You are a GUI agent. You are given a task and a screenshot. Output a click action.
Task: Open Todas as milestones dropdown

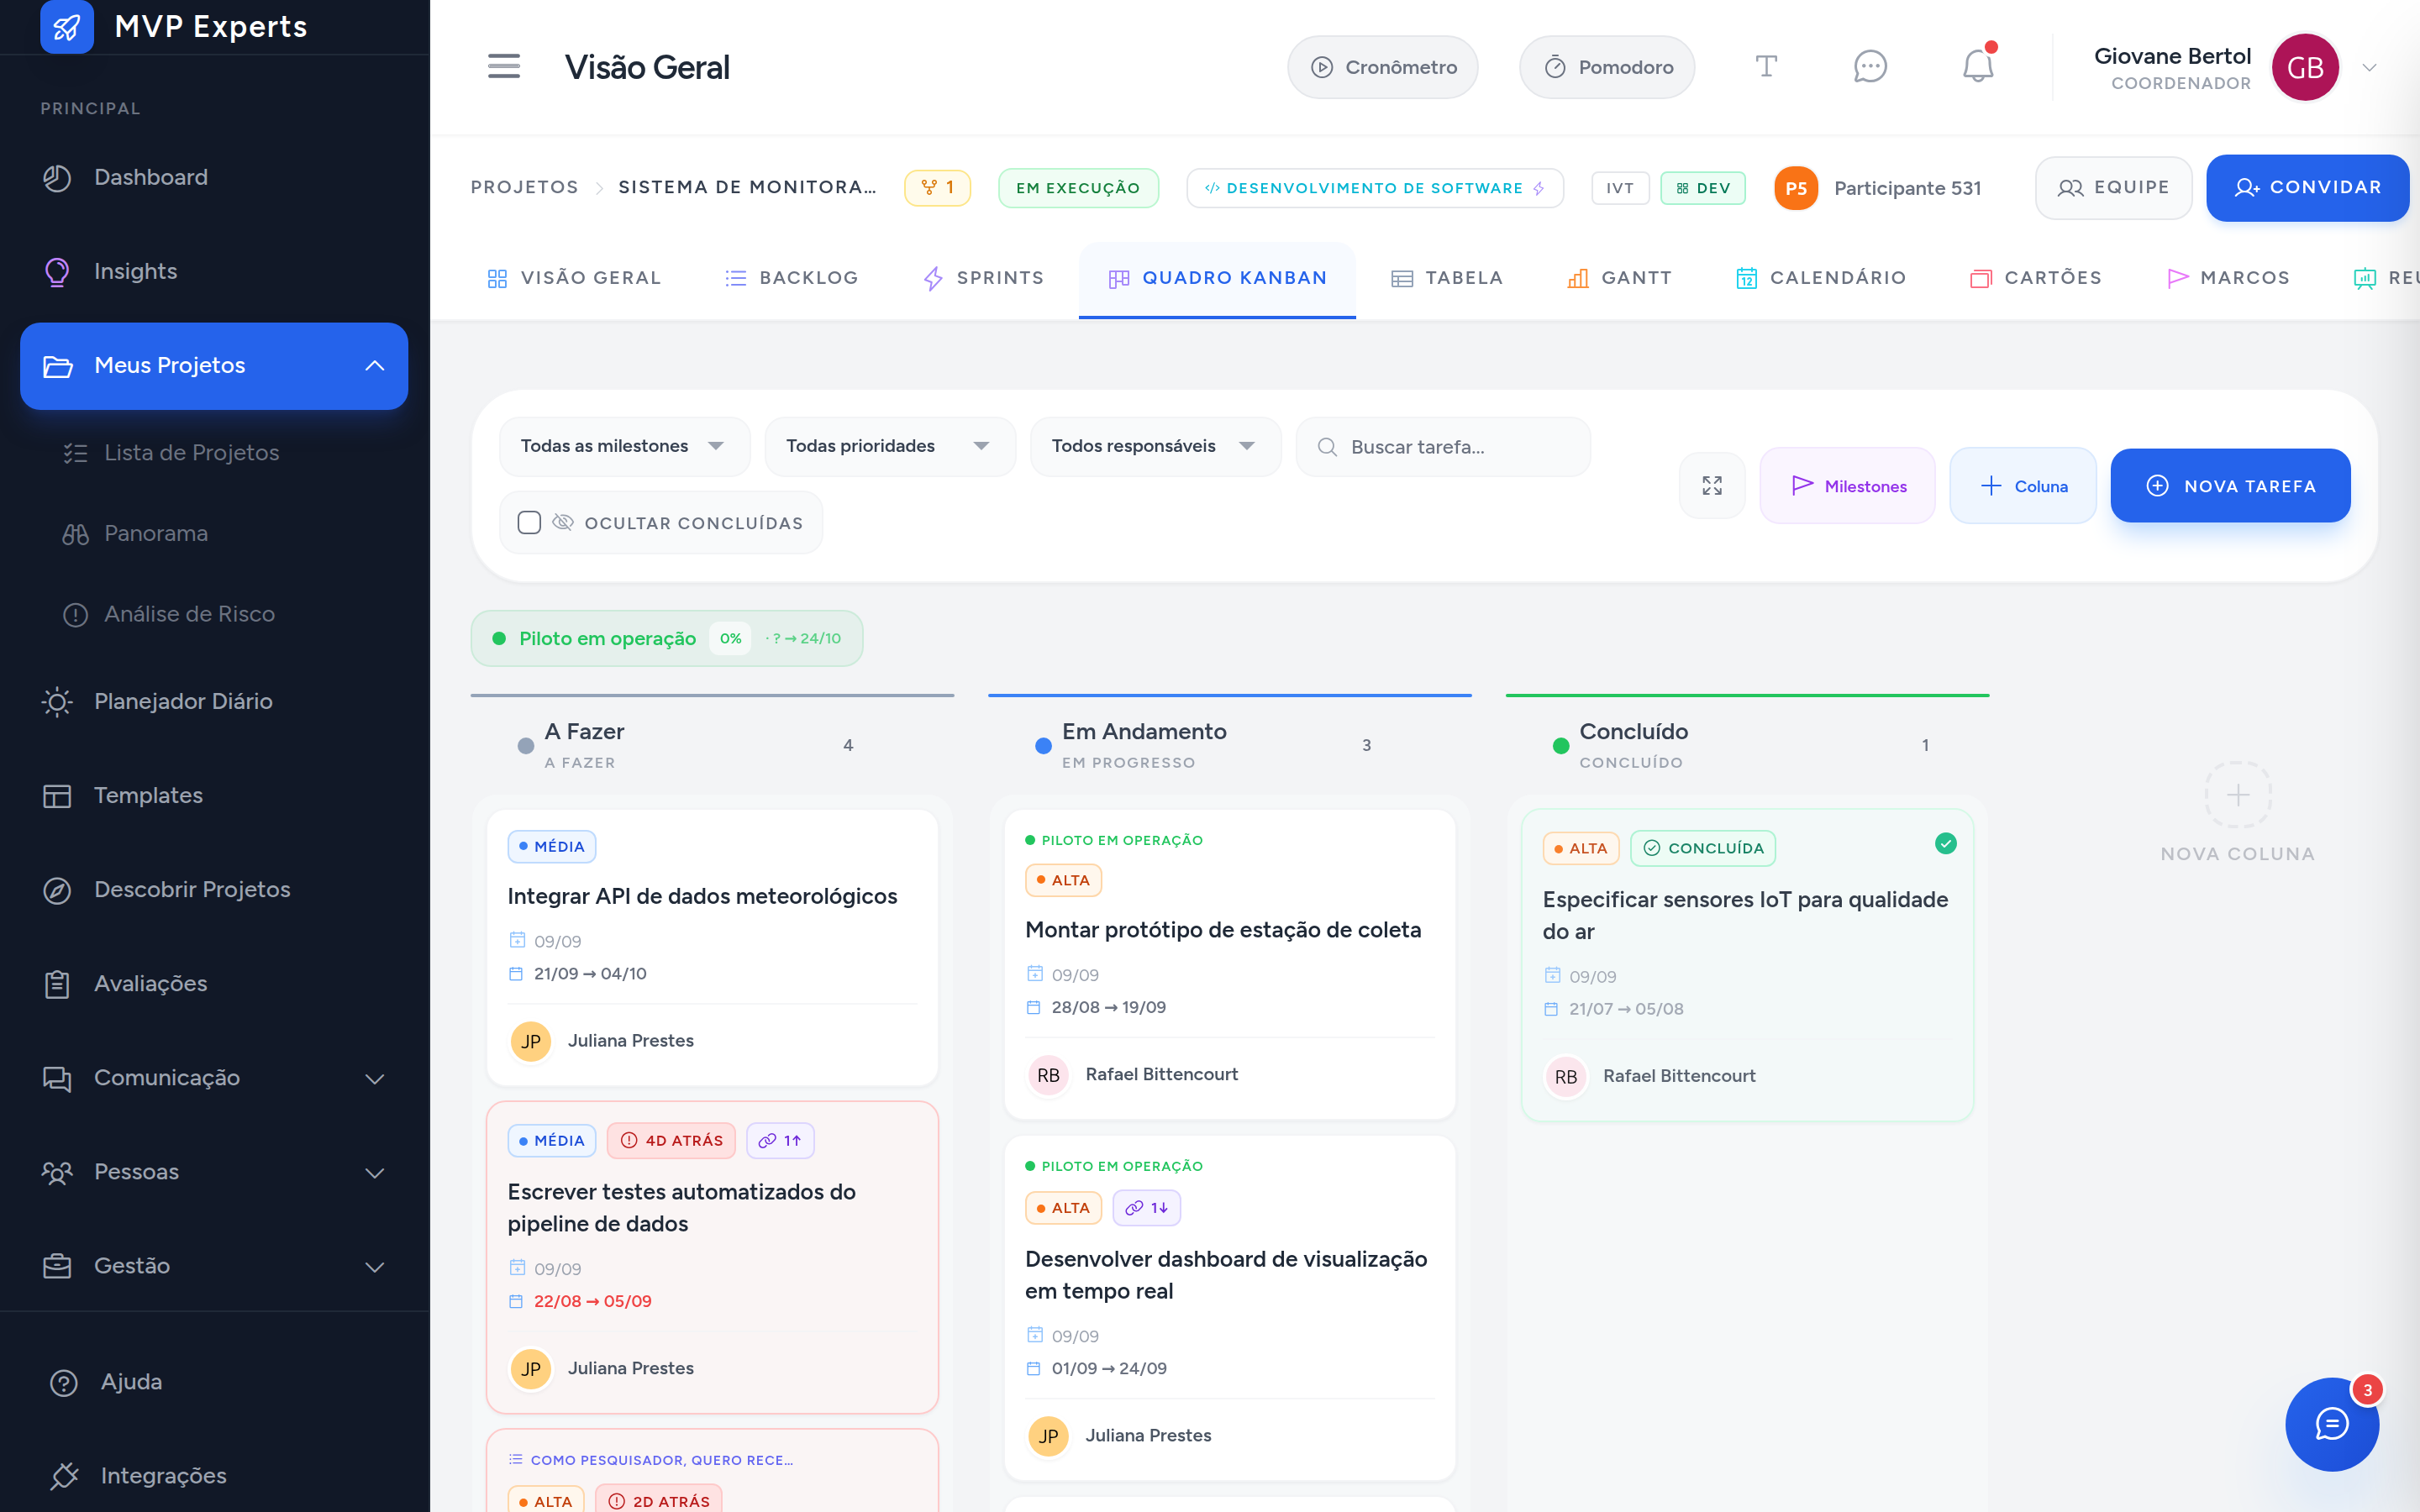pos(624,446)
